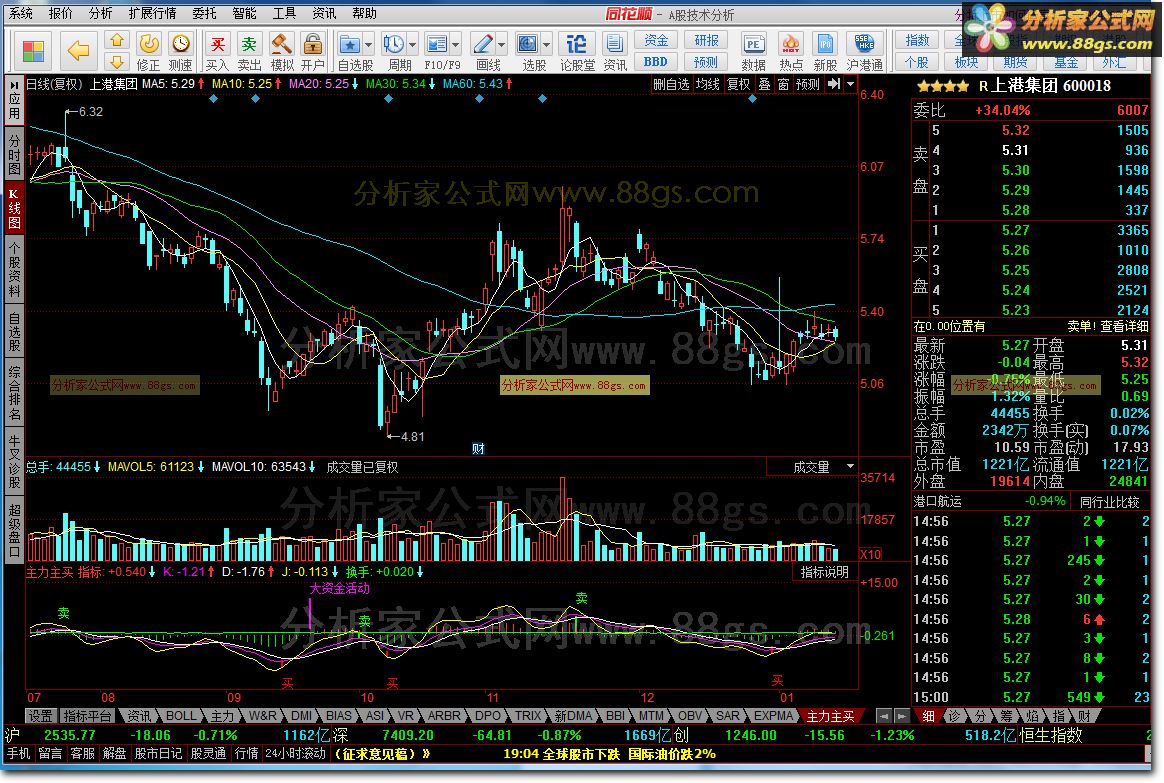Expand the 自选股 dropdown arrow
This screenshot has width=1164, height=783.
[x=368, y=45]
